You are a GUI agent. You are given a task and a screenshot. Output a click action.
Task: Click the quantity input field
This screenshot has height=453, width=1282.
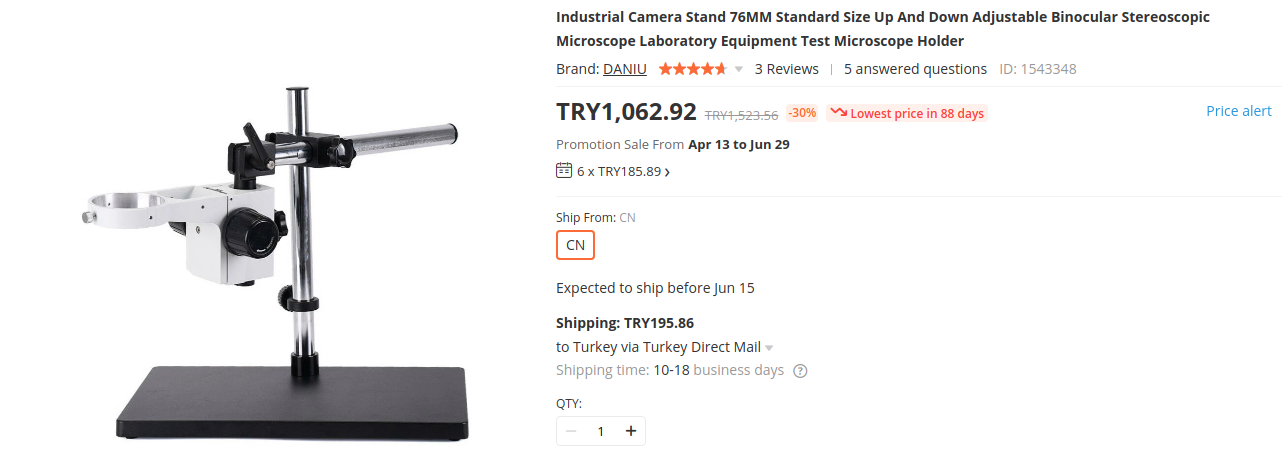601,431
